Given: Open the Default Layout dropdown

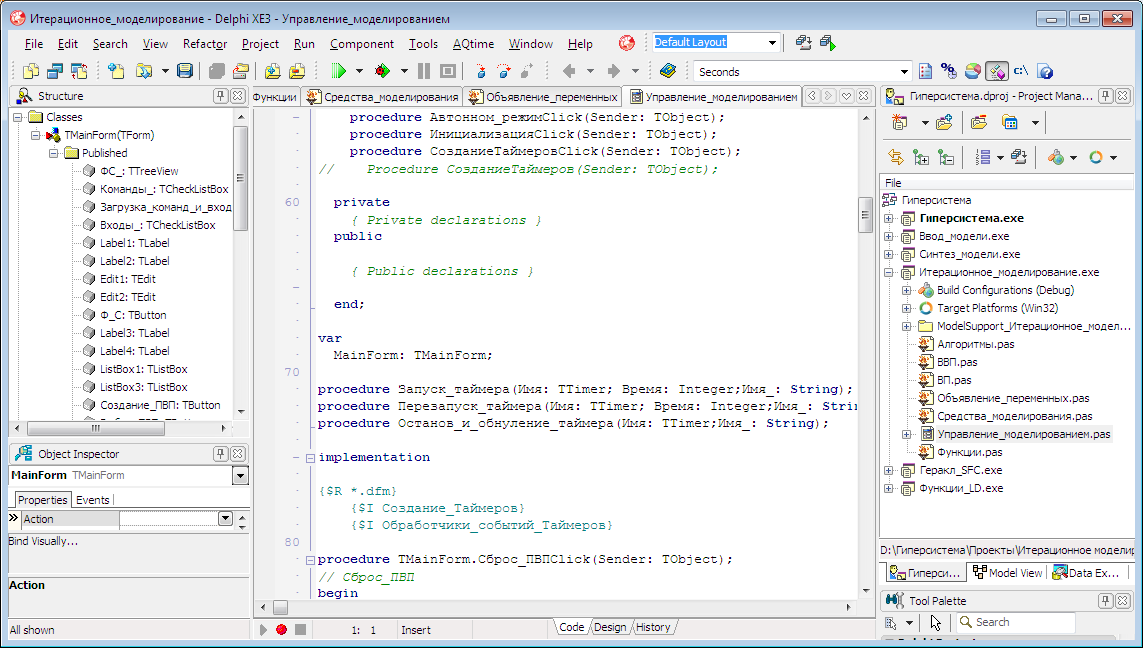Looking at the screenshot, I should 772,43.
